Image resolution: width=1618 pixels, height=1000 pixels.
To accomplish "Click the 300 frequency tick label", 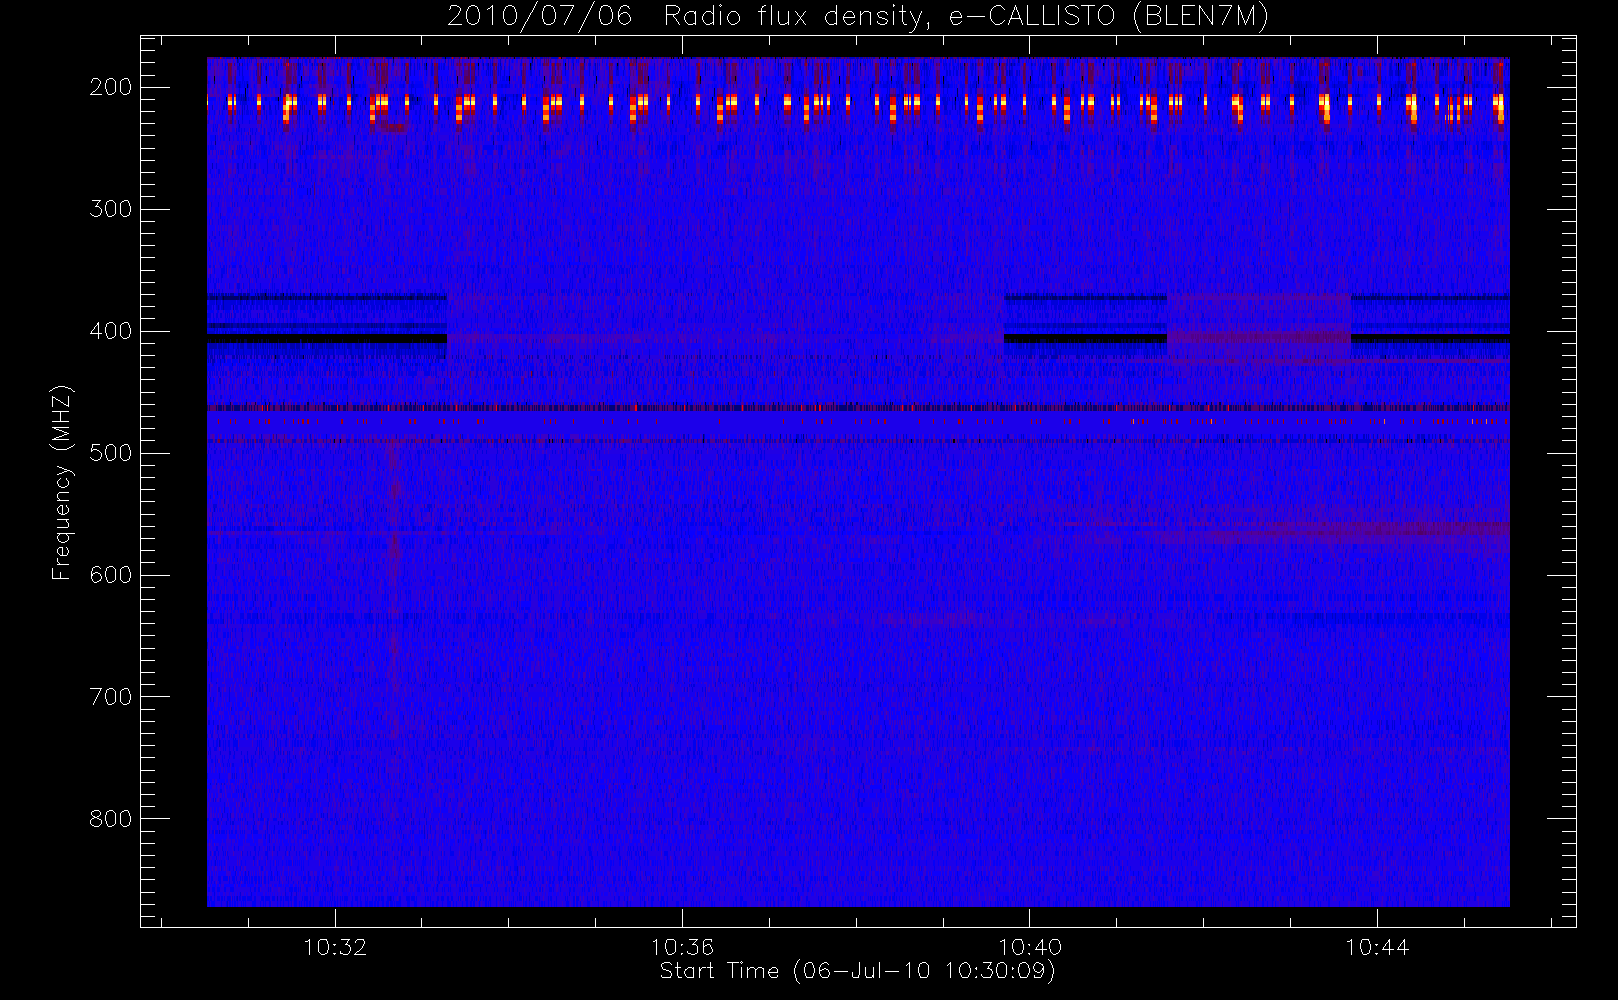I will click(x=111, y=209).
